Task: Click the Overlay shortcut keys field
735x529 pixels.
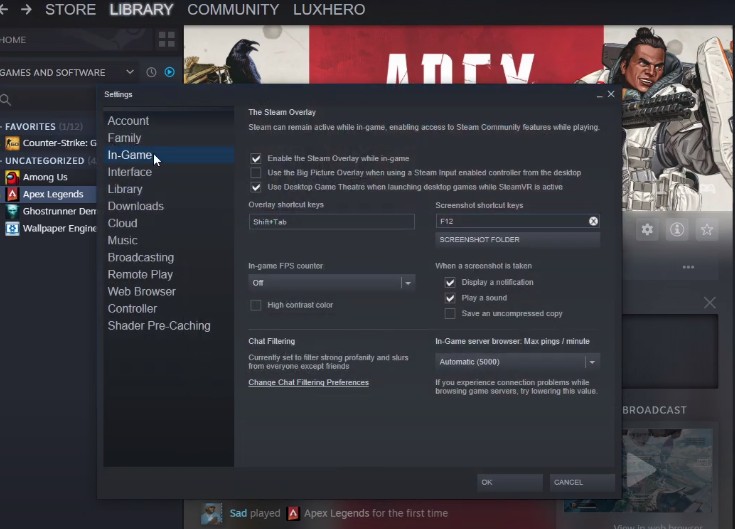Action: coord(331,222)
